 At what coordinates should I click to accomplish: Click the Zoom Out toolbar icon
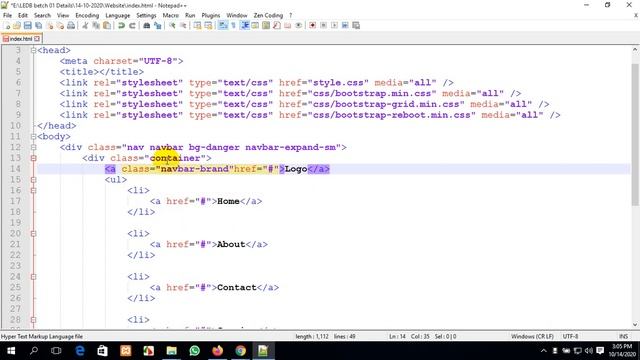[x=183, y=26]
